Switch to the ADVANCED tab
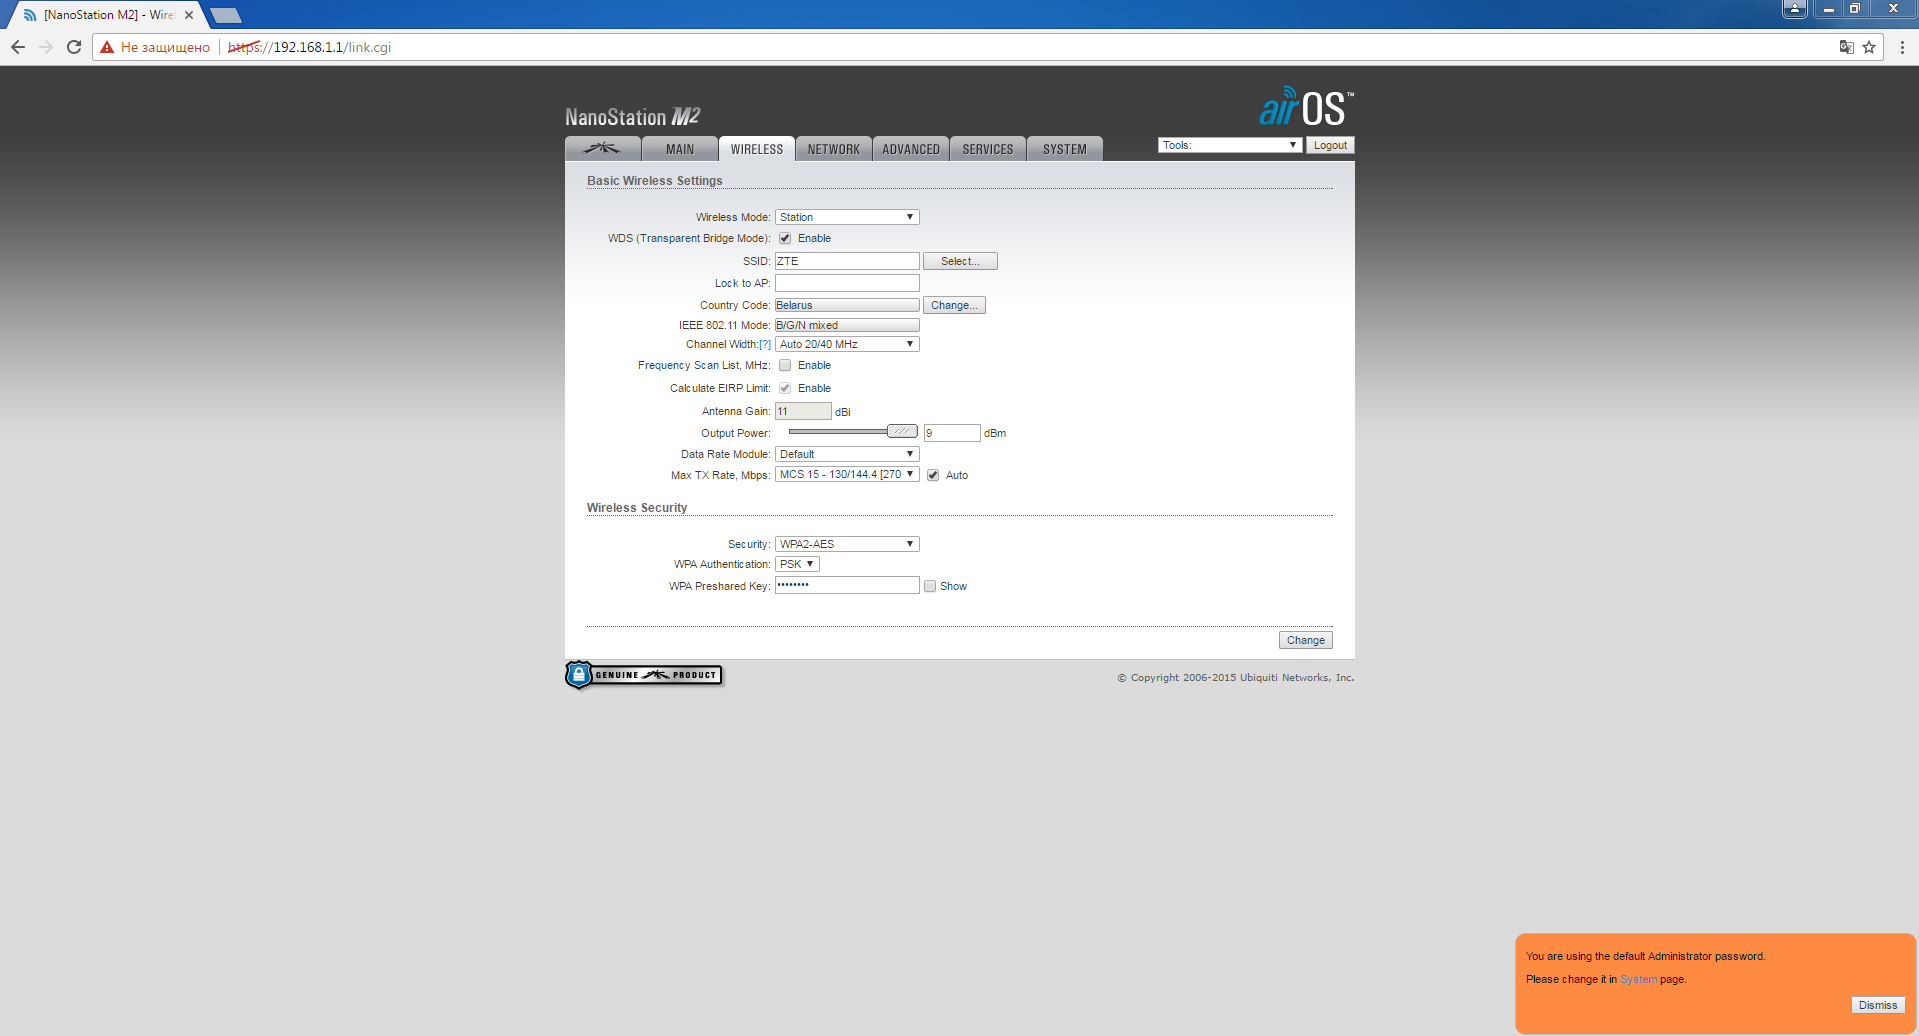Image resolution: width=1919 pixels, height=1036 pixels. click(x=911, y=149)
